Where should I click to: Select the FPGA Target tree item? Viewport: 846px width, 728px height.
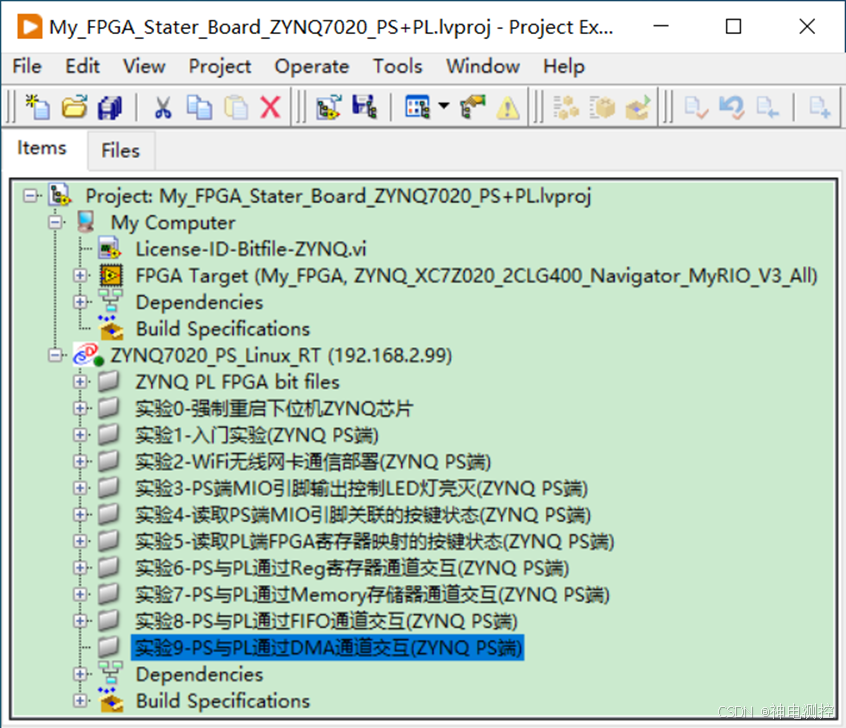476,276
